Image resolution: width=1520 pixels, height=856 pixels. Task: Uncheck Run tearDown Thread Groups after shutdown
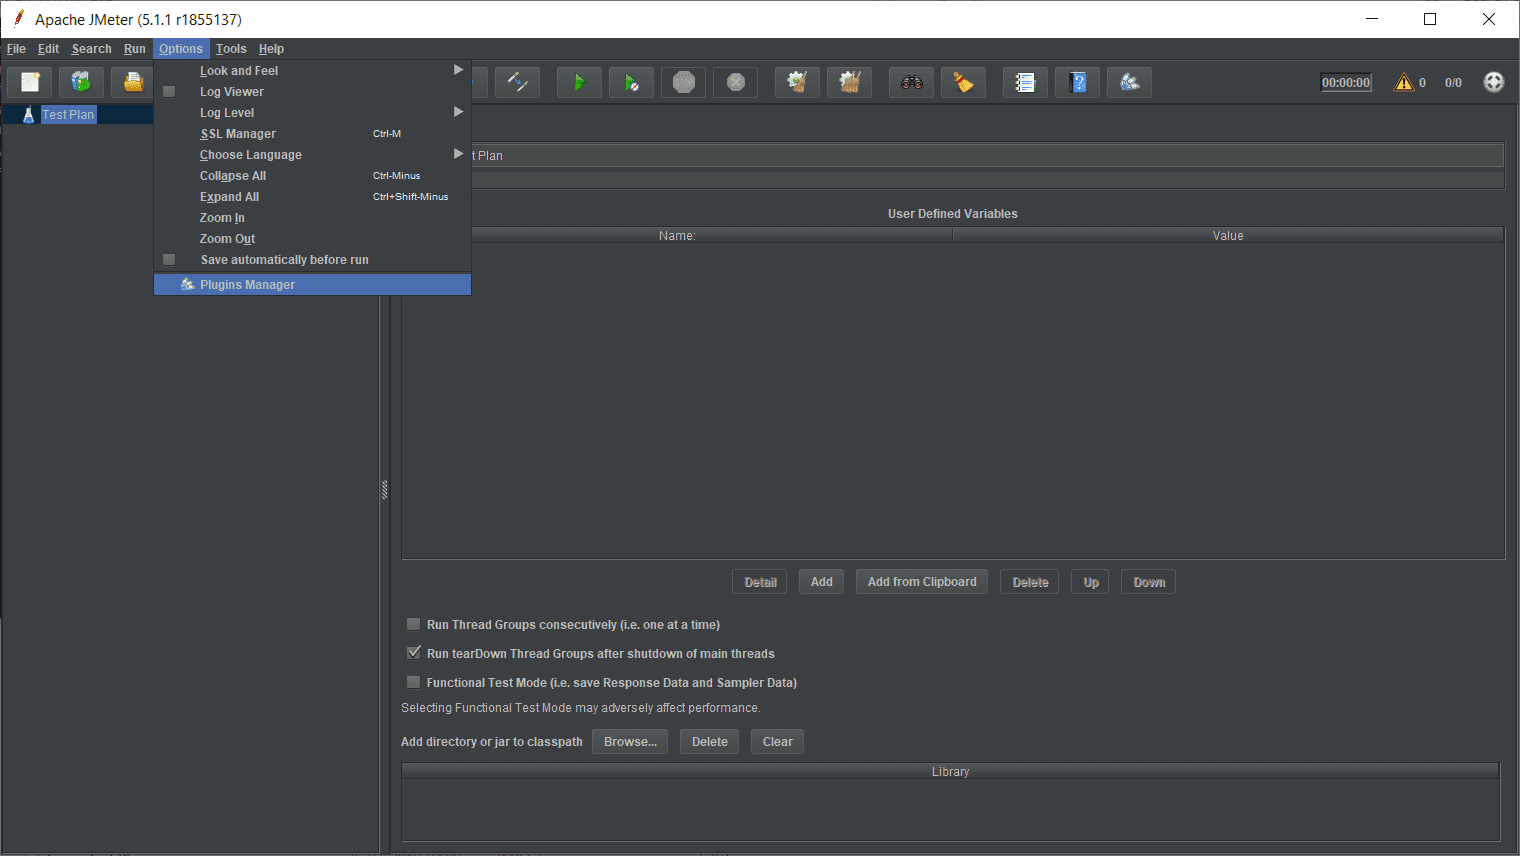(413, 653)
